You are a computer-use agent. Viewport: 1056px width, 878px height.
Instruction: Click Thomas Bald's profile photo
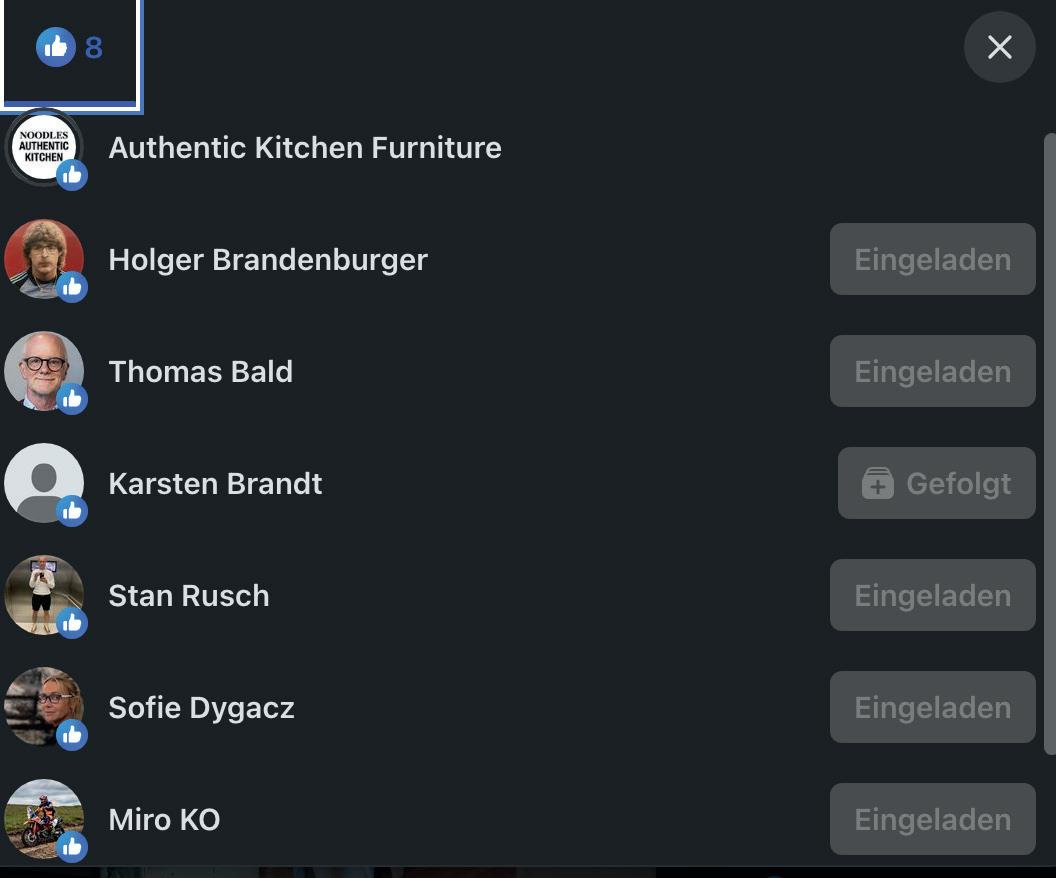[x=44, y=371]
